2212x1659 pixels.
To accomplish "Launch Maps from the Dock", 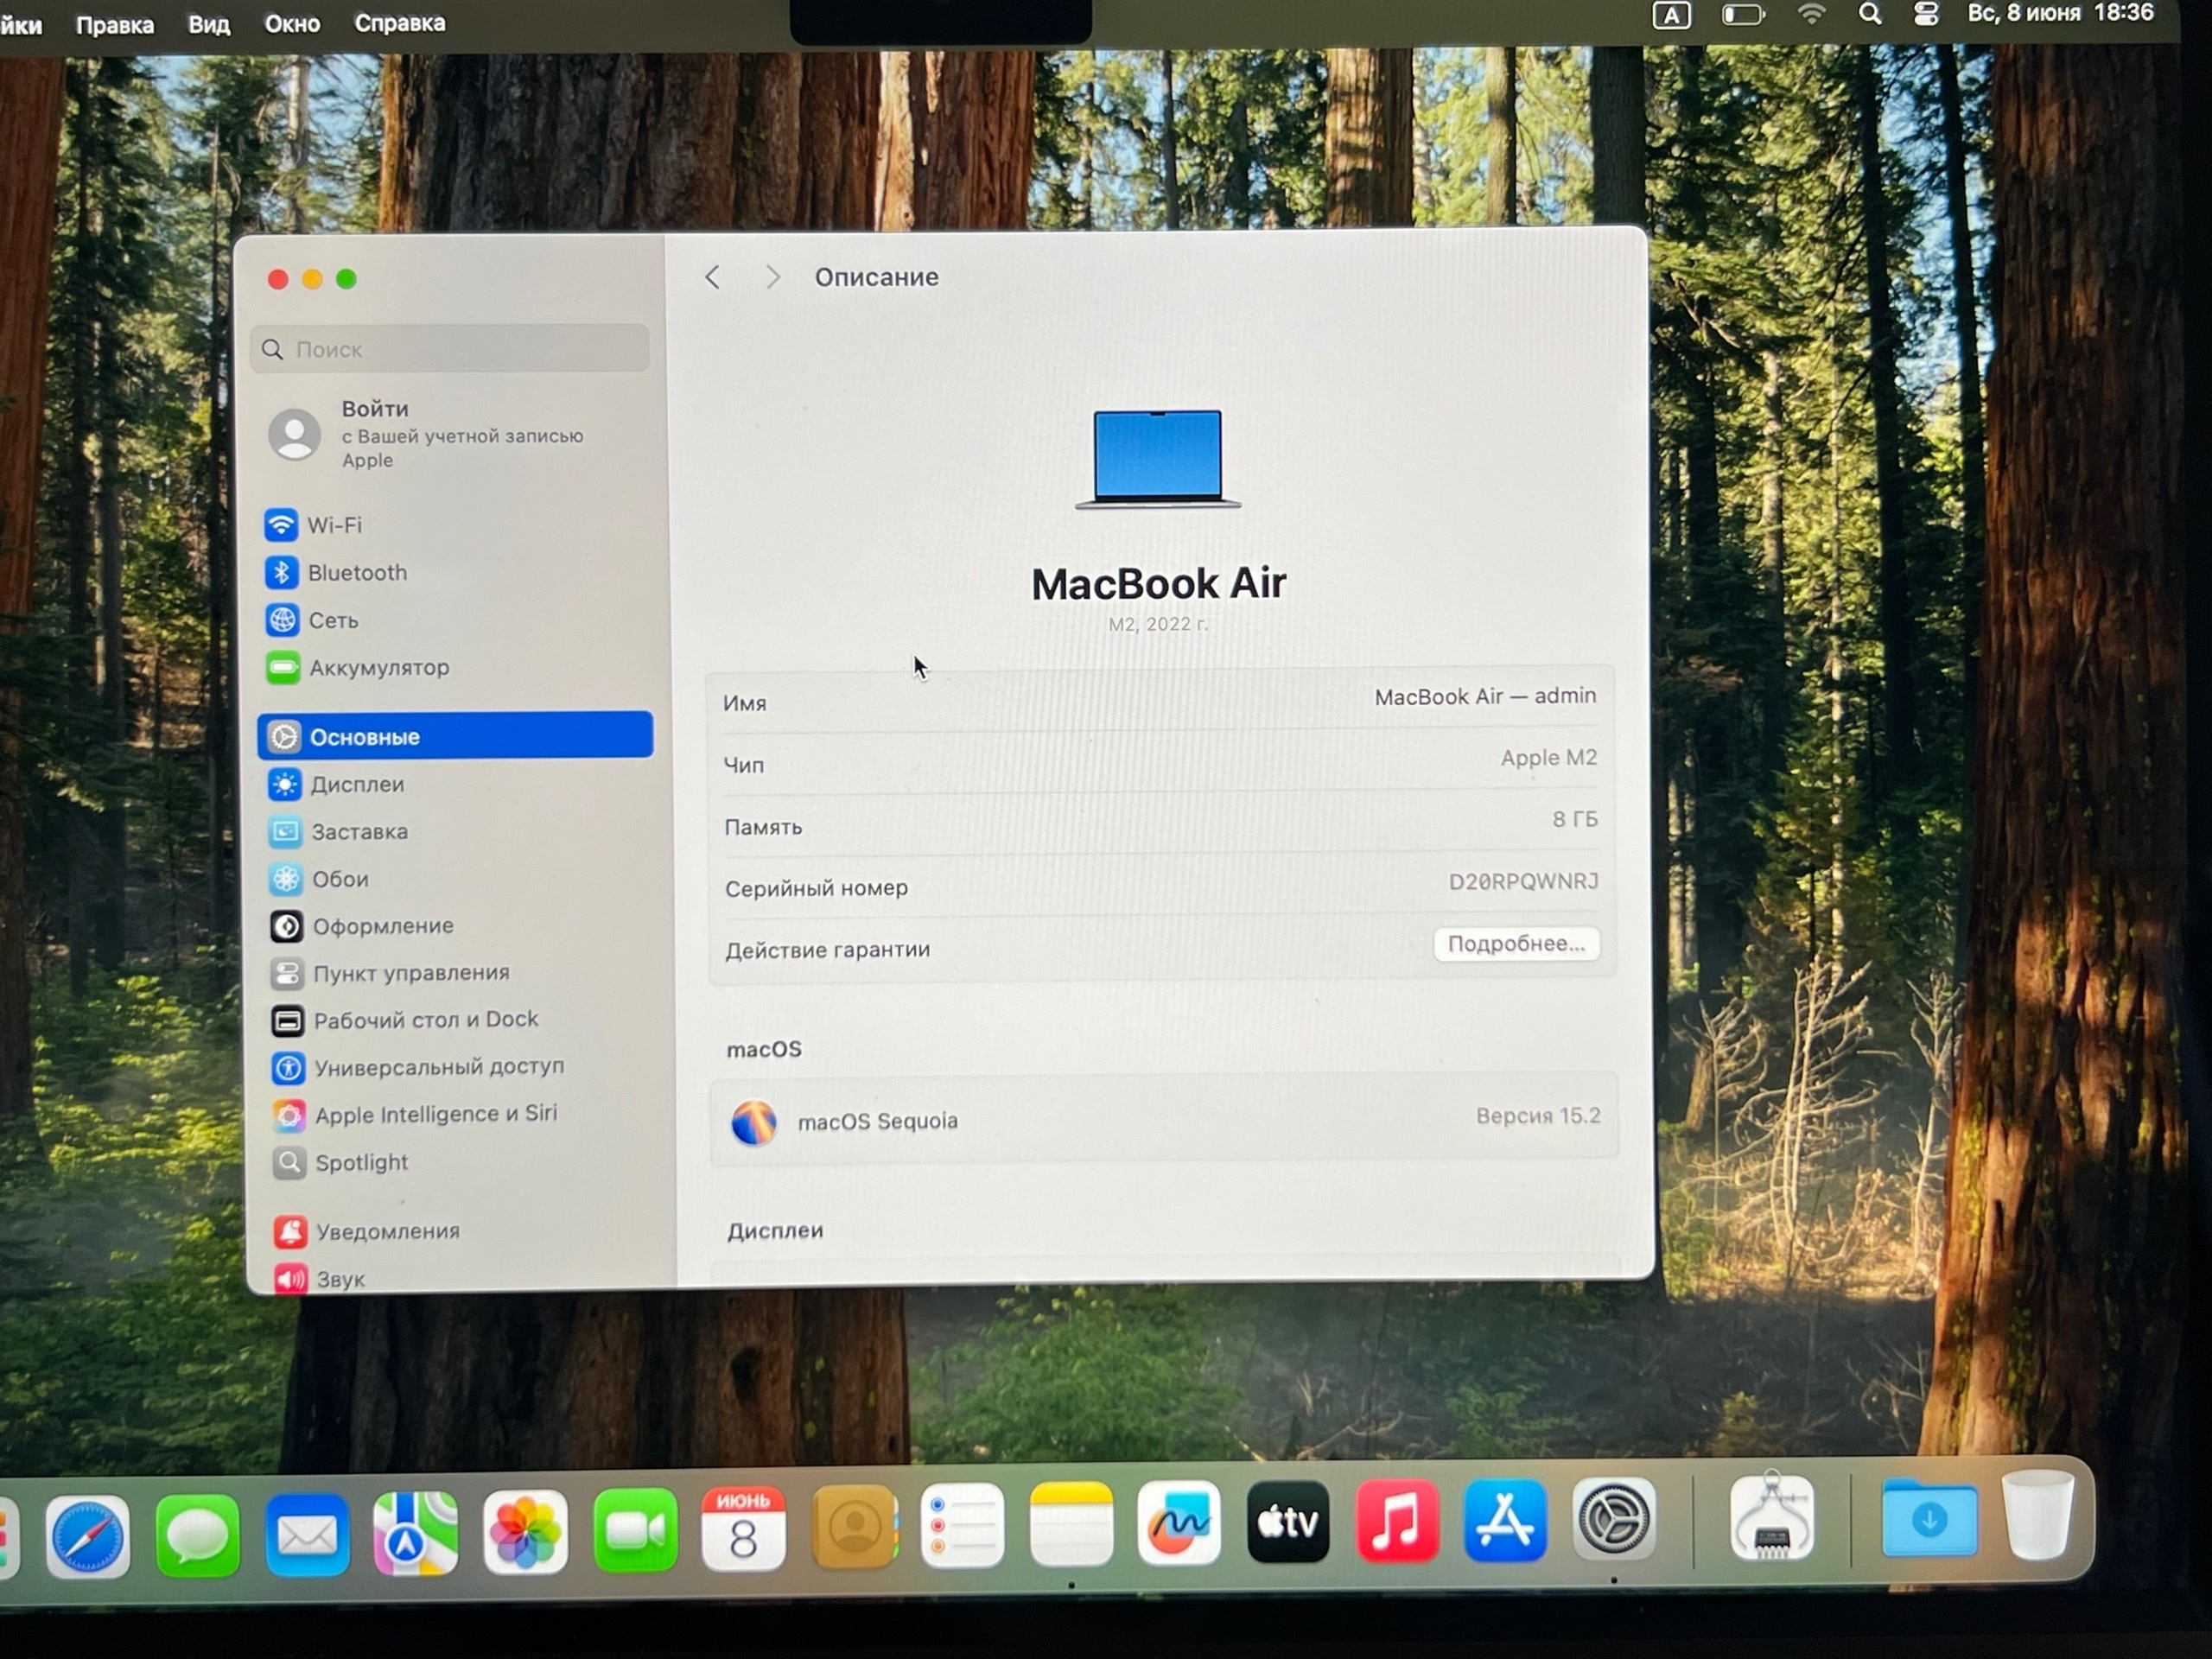I will coord(416,1532).
